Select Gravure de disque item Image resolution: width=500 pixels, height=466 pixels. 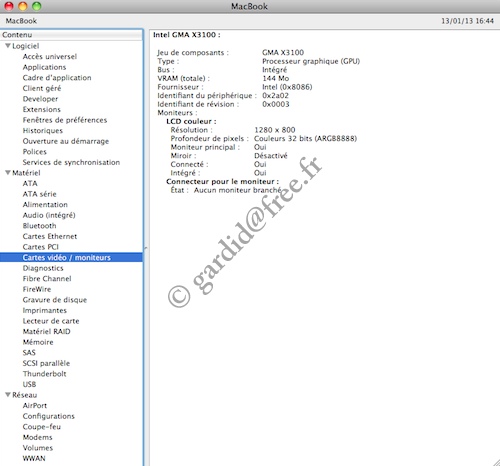pyautogui.click(x=55, y=300)
